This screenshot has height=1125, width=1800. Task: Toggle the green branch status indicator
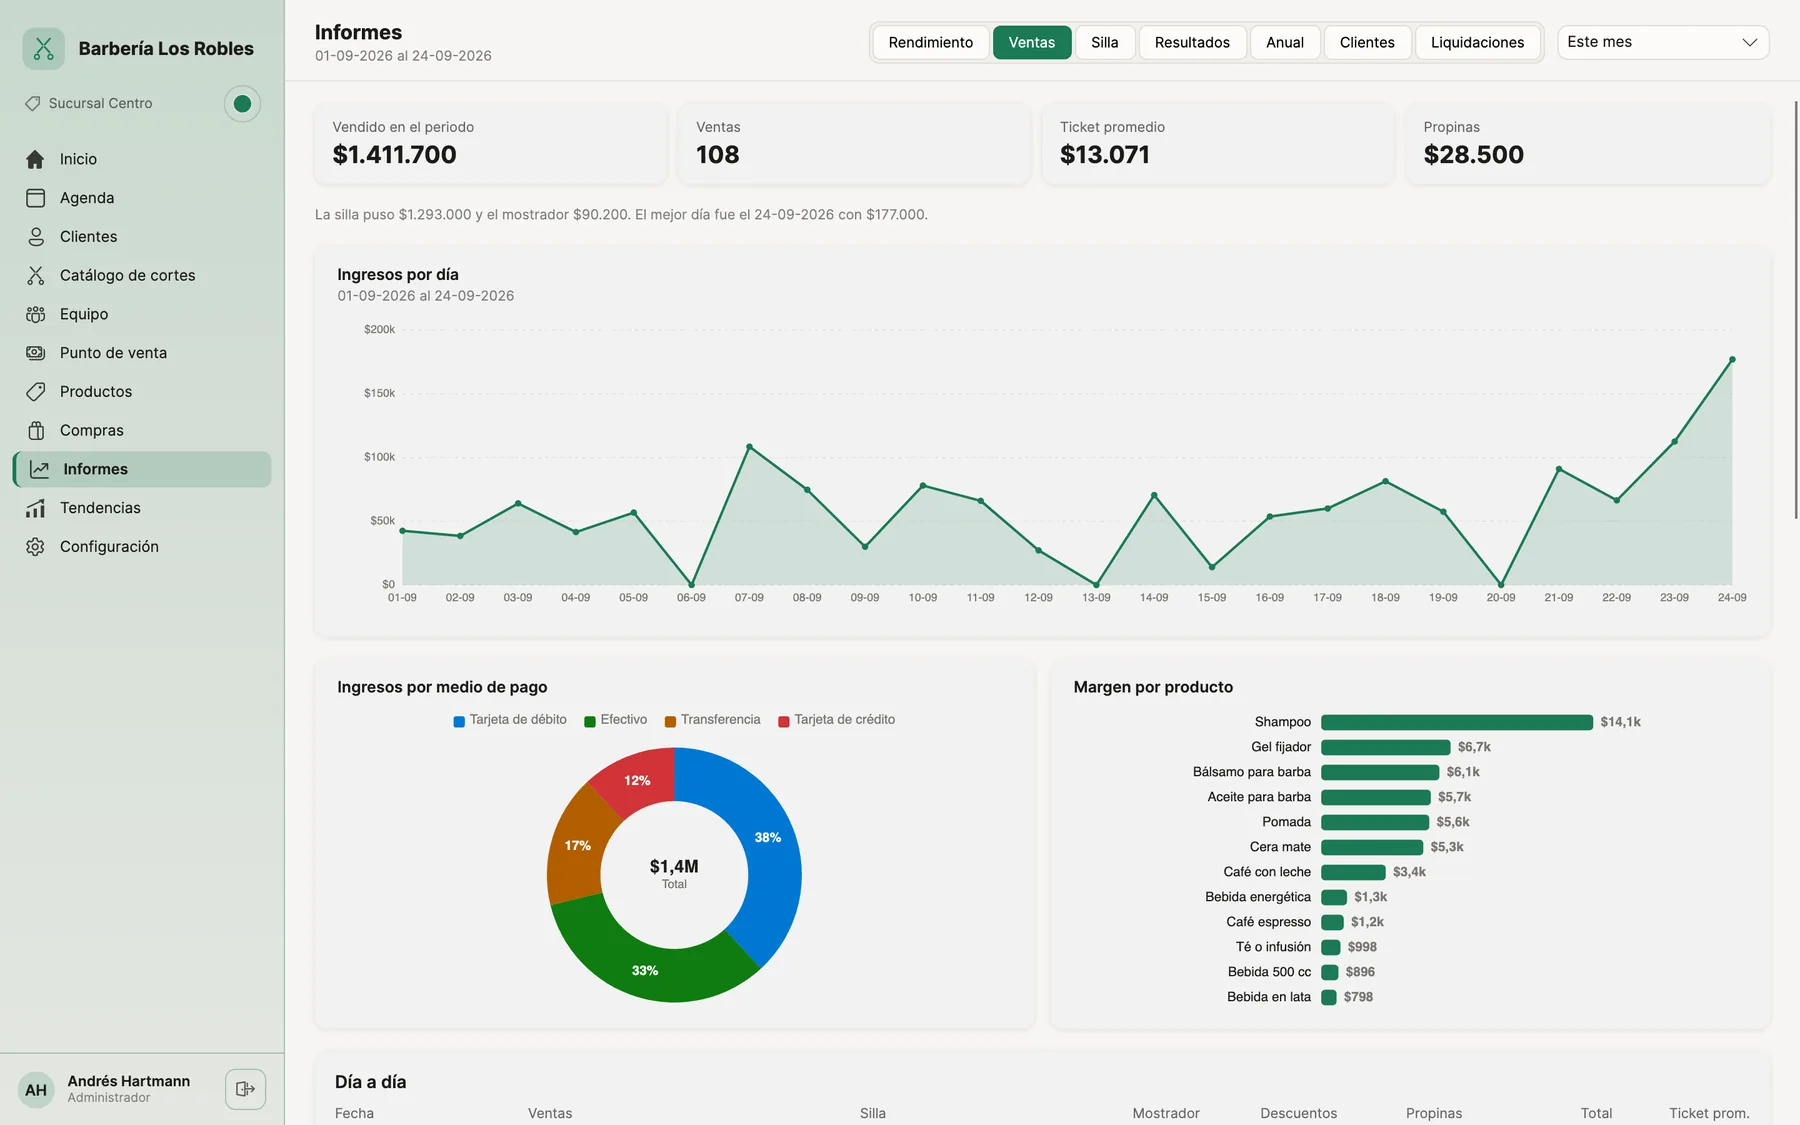[x=242, y=103]
